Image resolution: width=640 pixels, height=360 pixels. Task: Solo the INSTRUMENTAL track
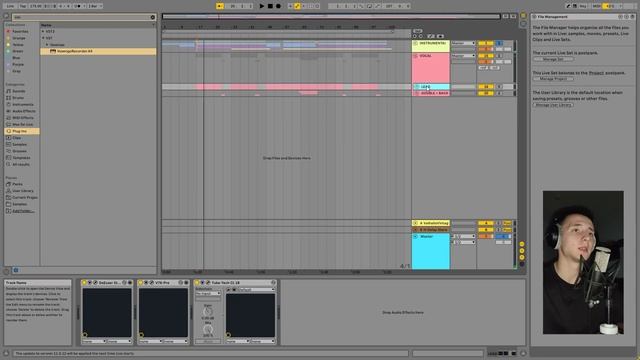(x=499, y=43)
